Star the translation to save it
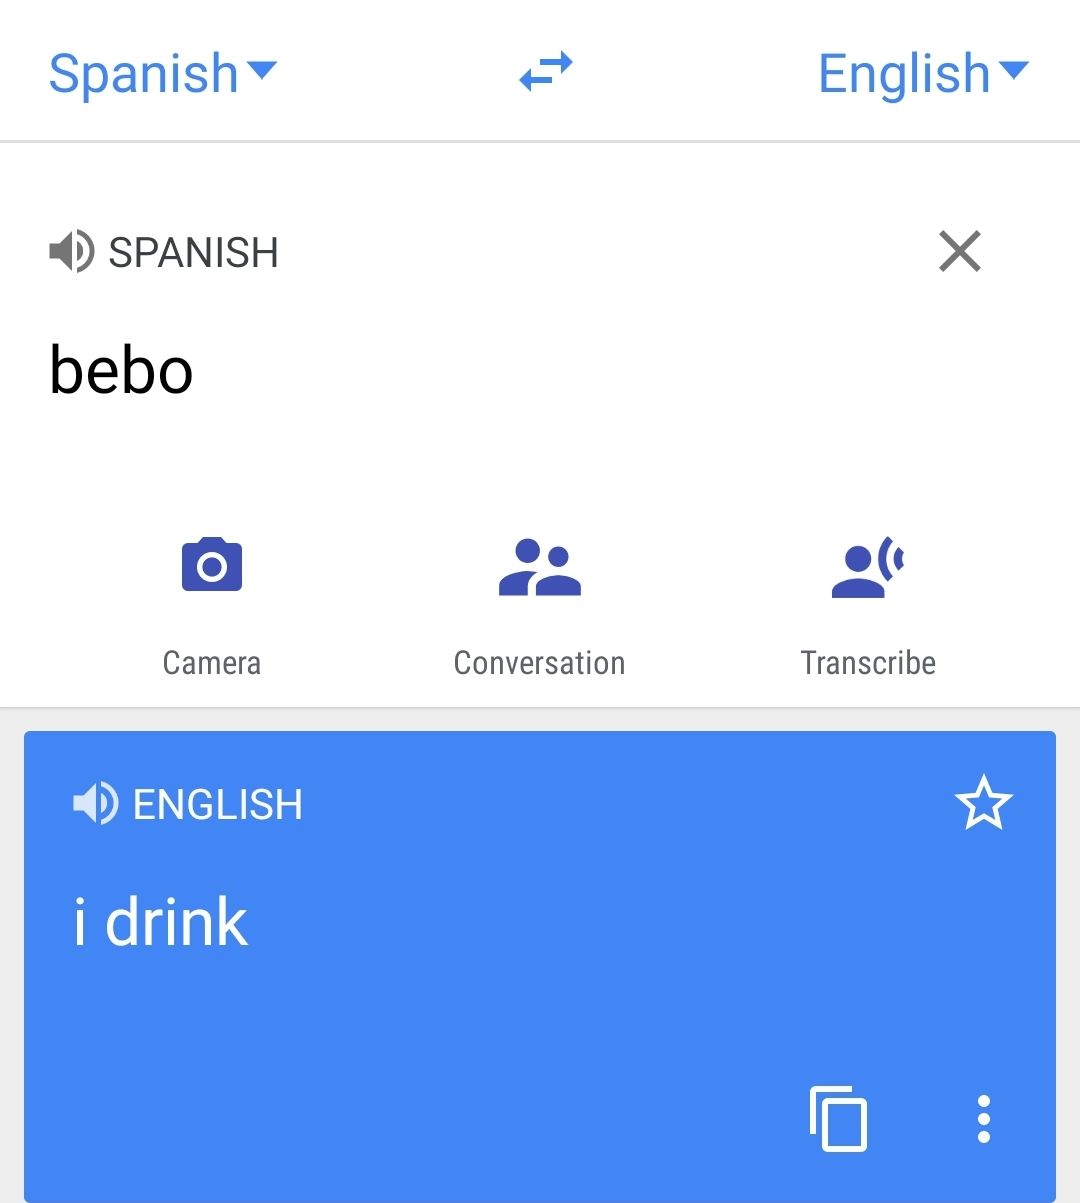This screenshot has height=1203, width=1080. coord(983,803)
